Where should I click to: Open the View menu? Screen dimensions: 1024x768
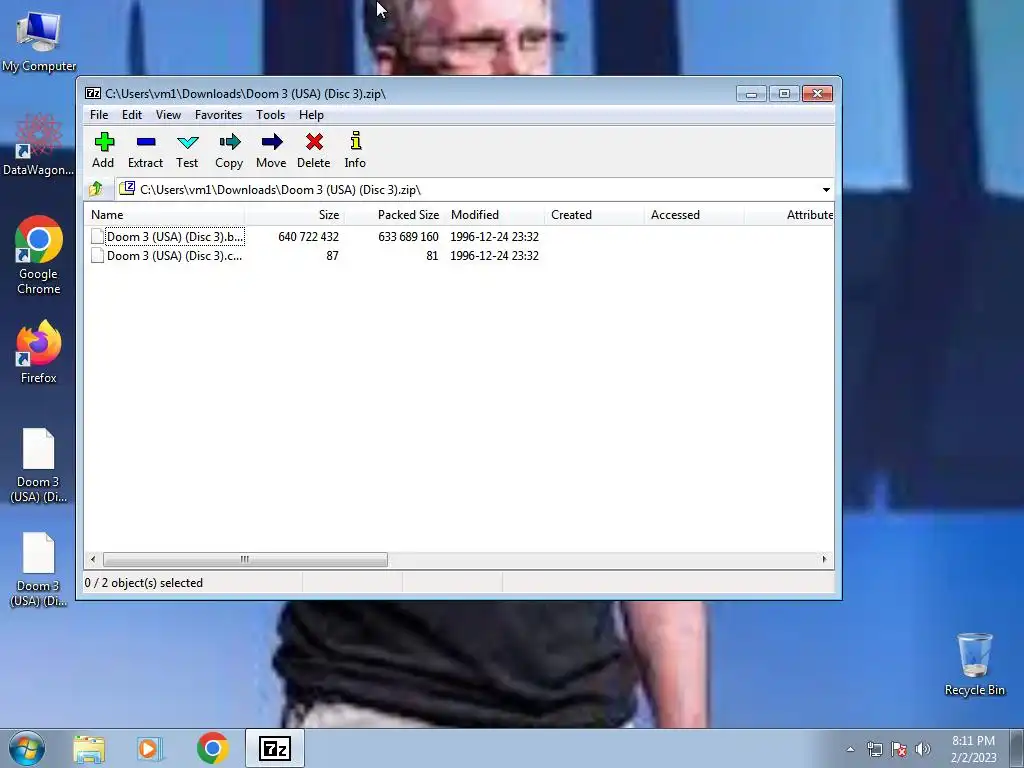point(168,114)
